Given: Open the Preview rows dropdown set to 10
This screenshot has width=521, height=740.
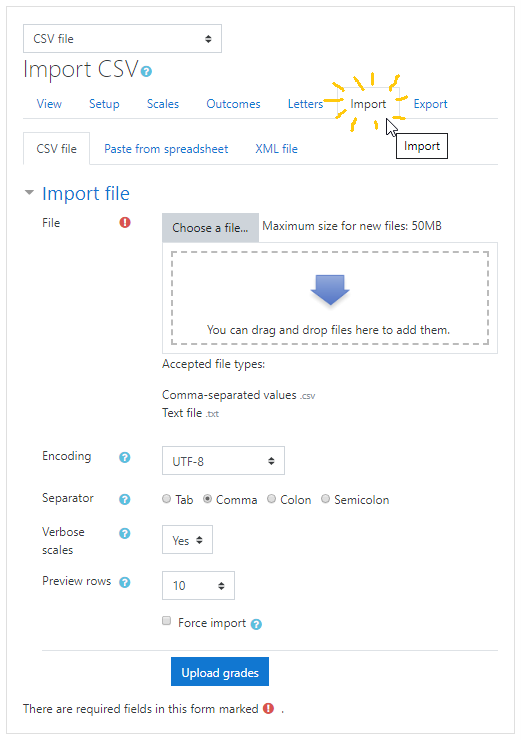Looking at the screenshot, I should [x=198, y=586].
